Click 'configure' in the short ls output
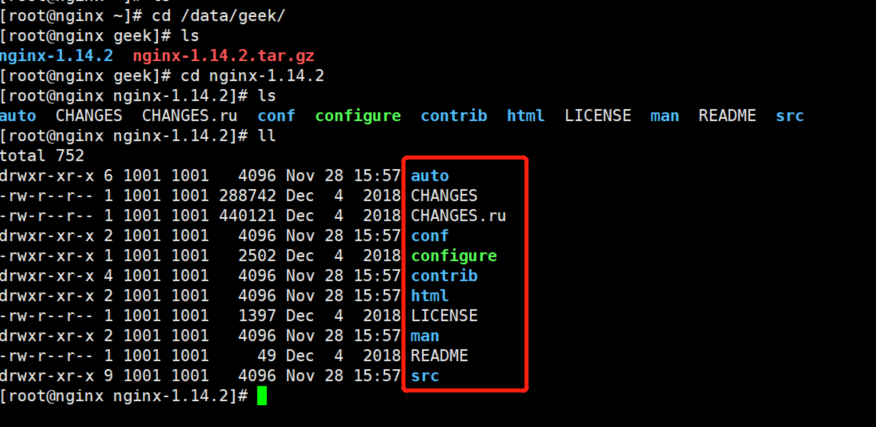Screen dimensions: 876x427 (358, 116)
